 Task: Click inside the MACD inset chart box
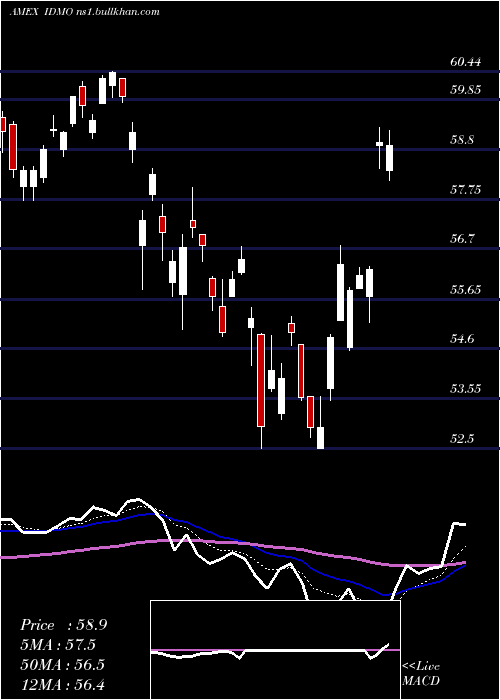point(275,650)
